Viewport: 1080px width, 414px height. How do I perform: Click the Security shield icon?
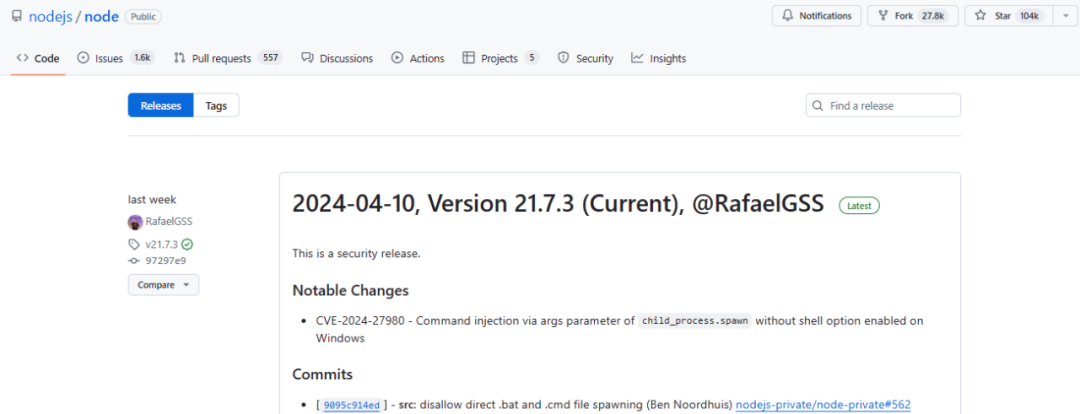coord(563,58)
